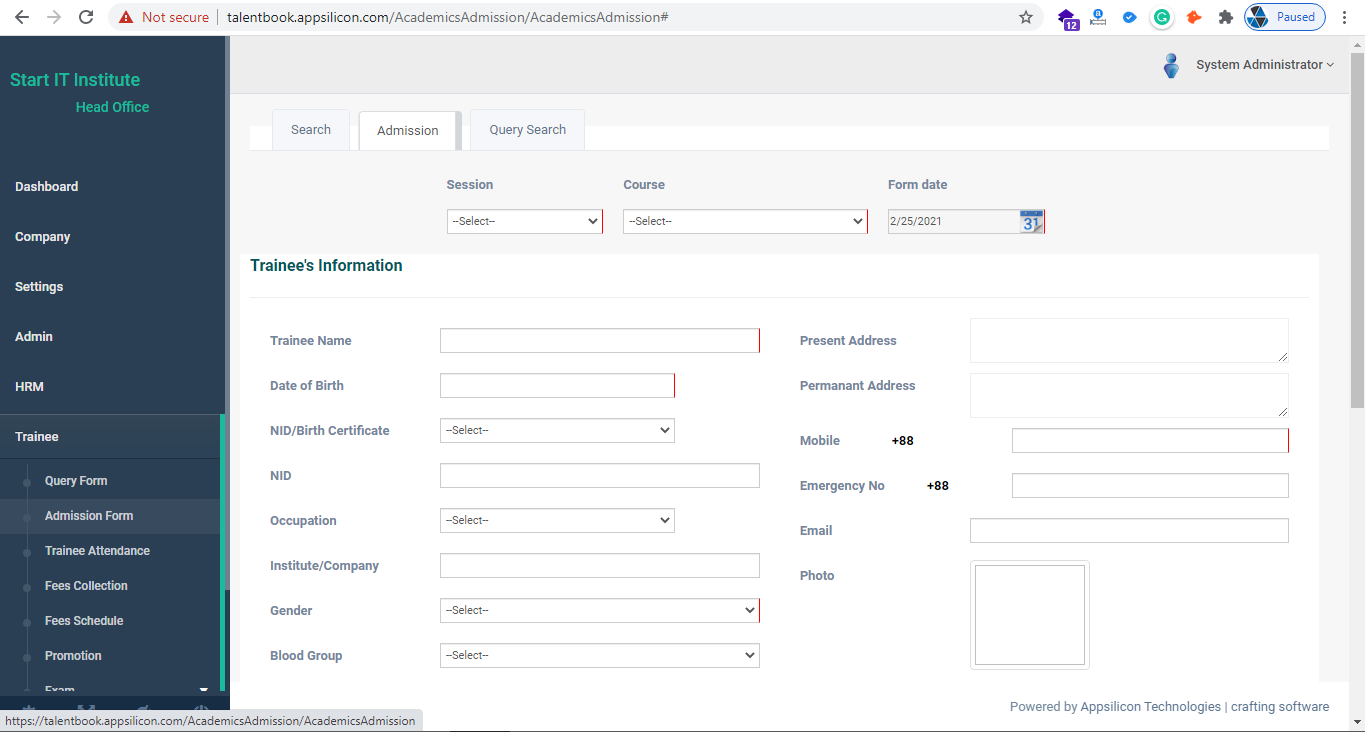
Task: Click the Trainee Name input field
Action: click(599, 341)
